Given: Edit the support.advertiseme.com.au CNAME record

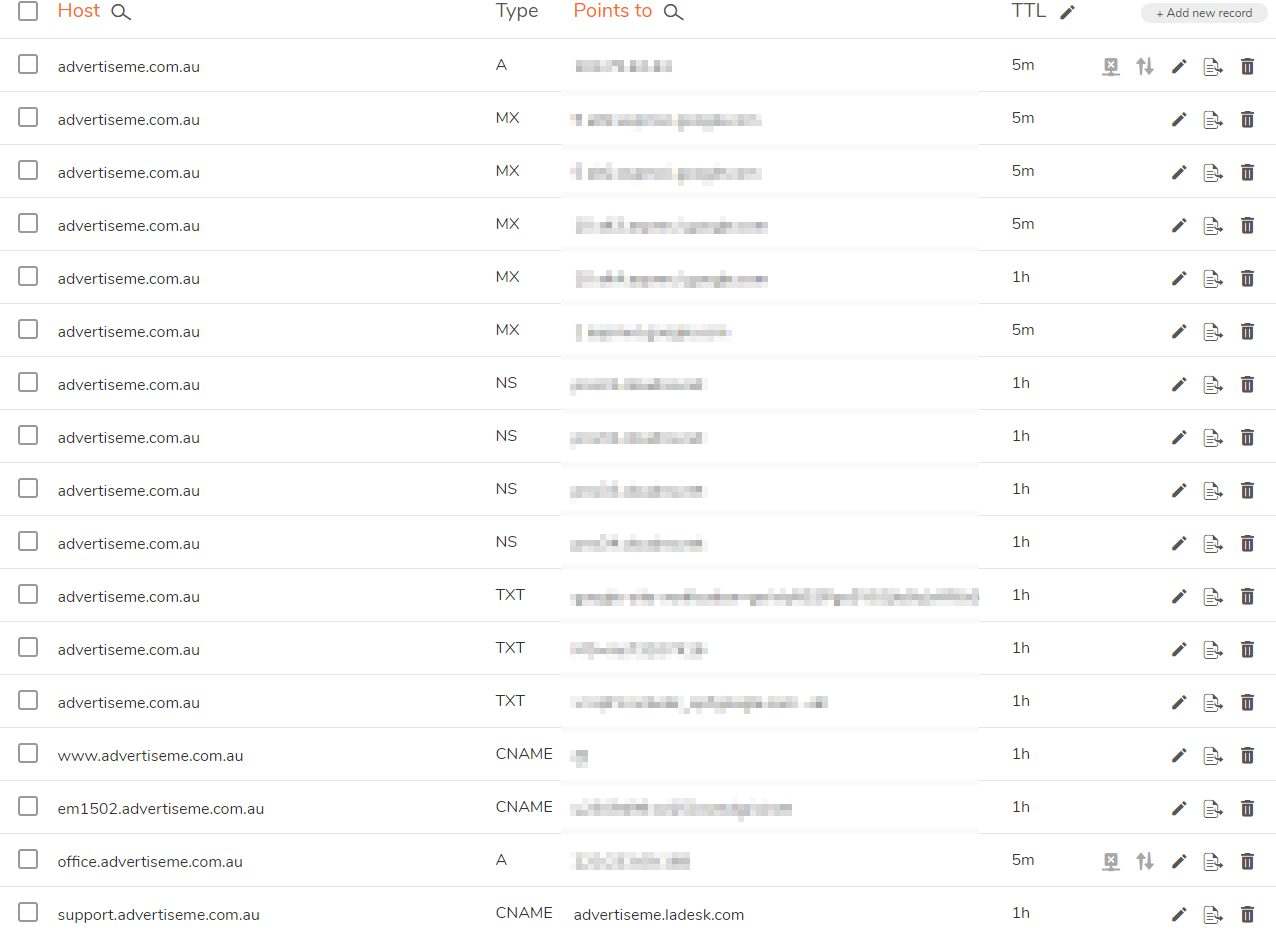Looking at the screenshot, I should (1179, 914).
